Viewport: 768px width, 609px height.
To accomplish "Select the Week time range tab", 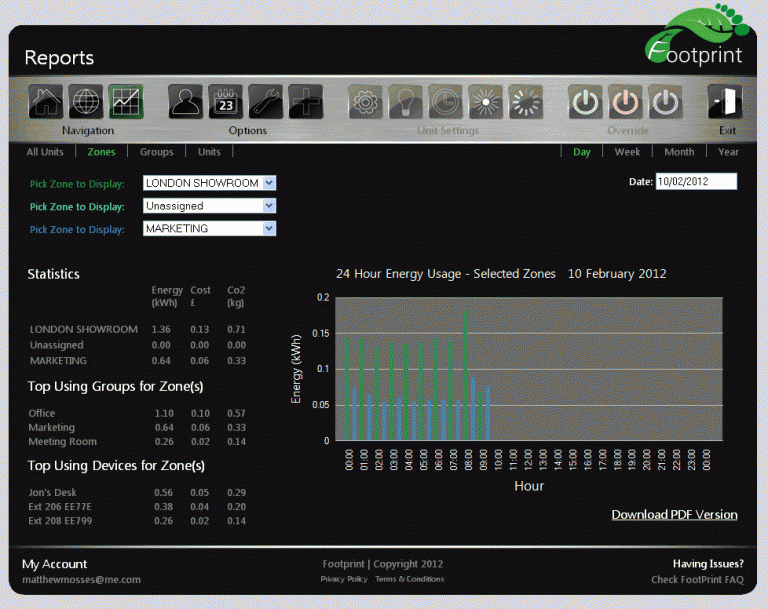I will pos(627,152).
